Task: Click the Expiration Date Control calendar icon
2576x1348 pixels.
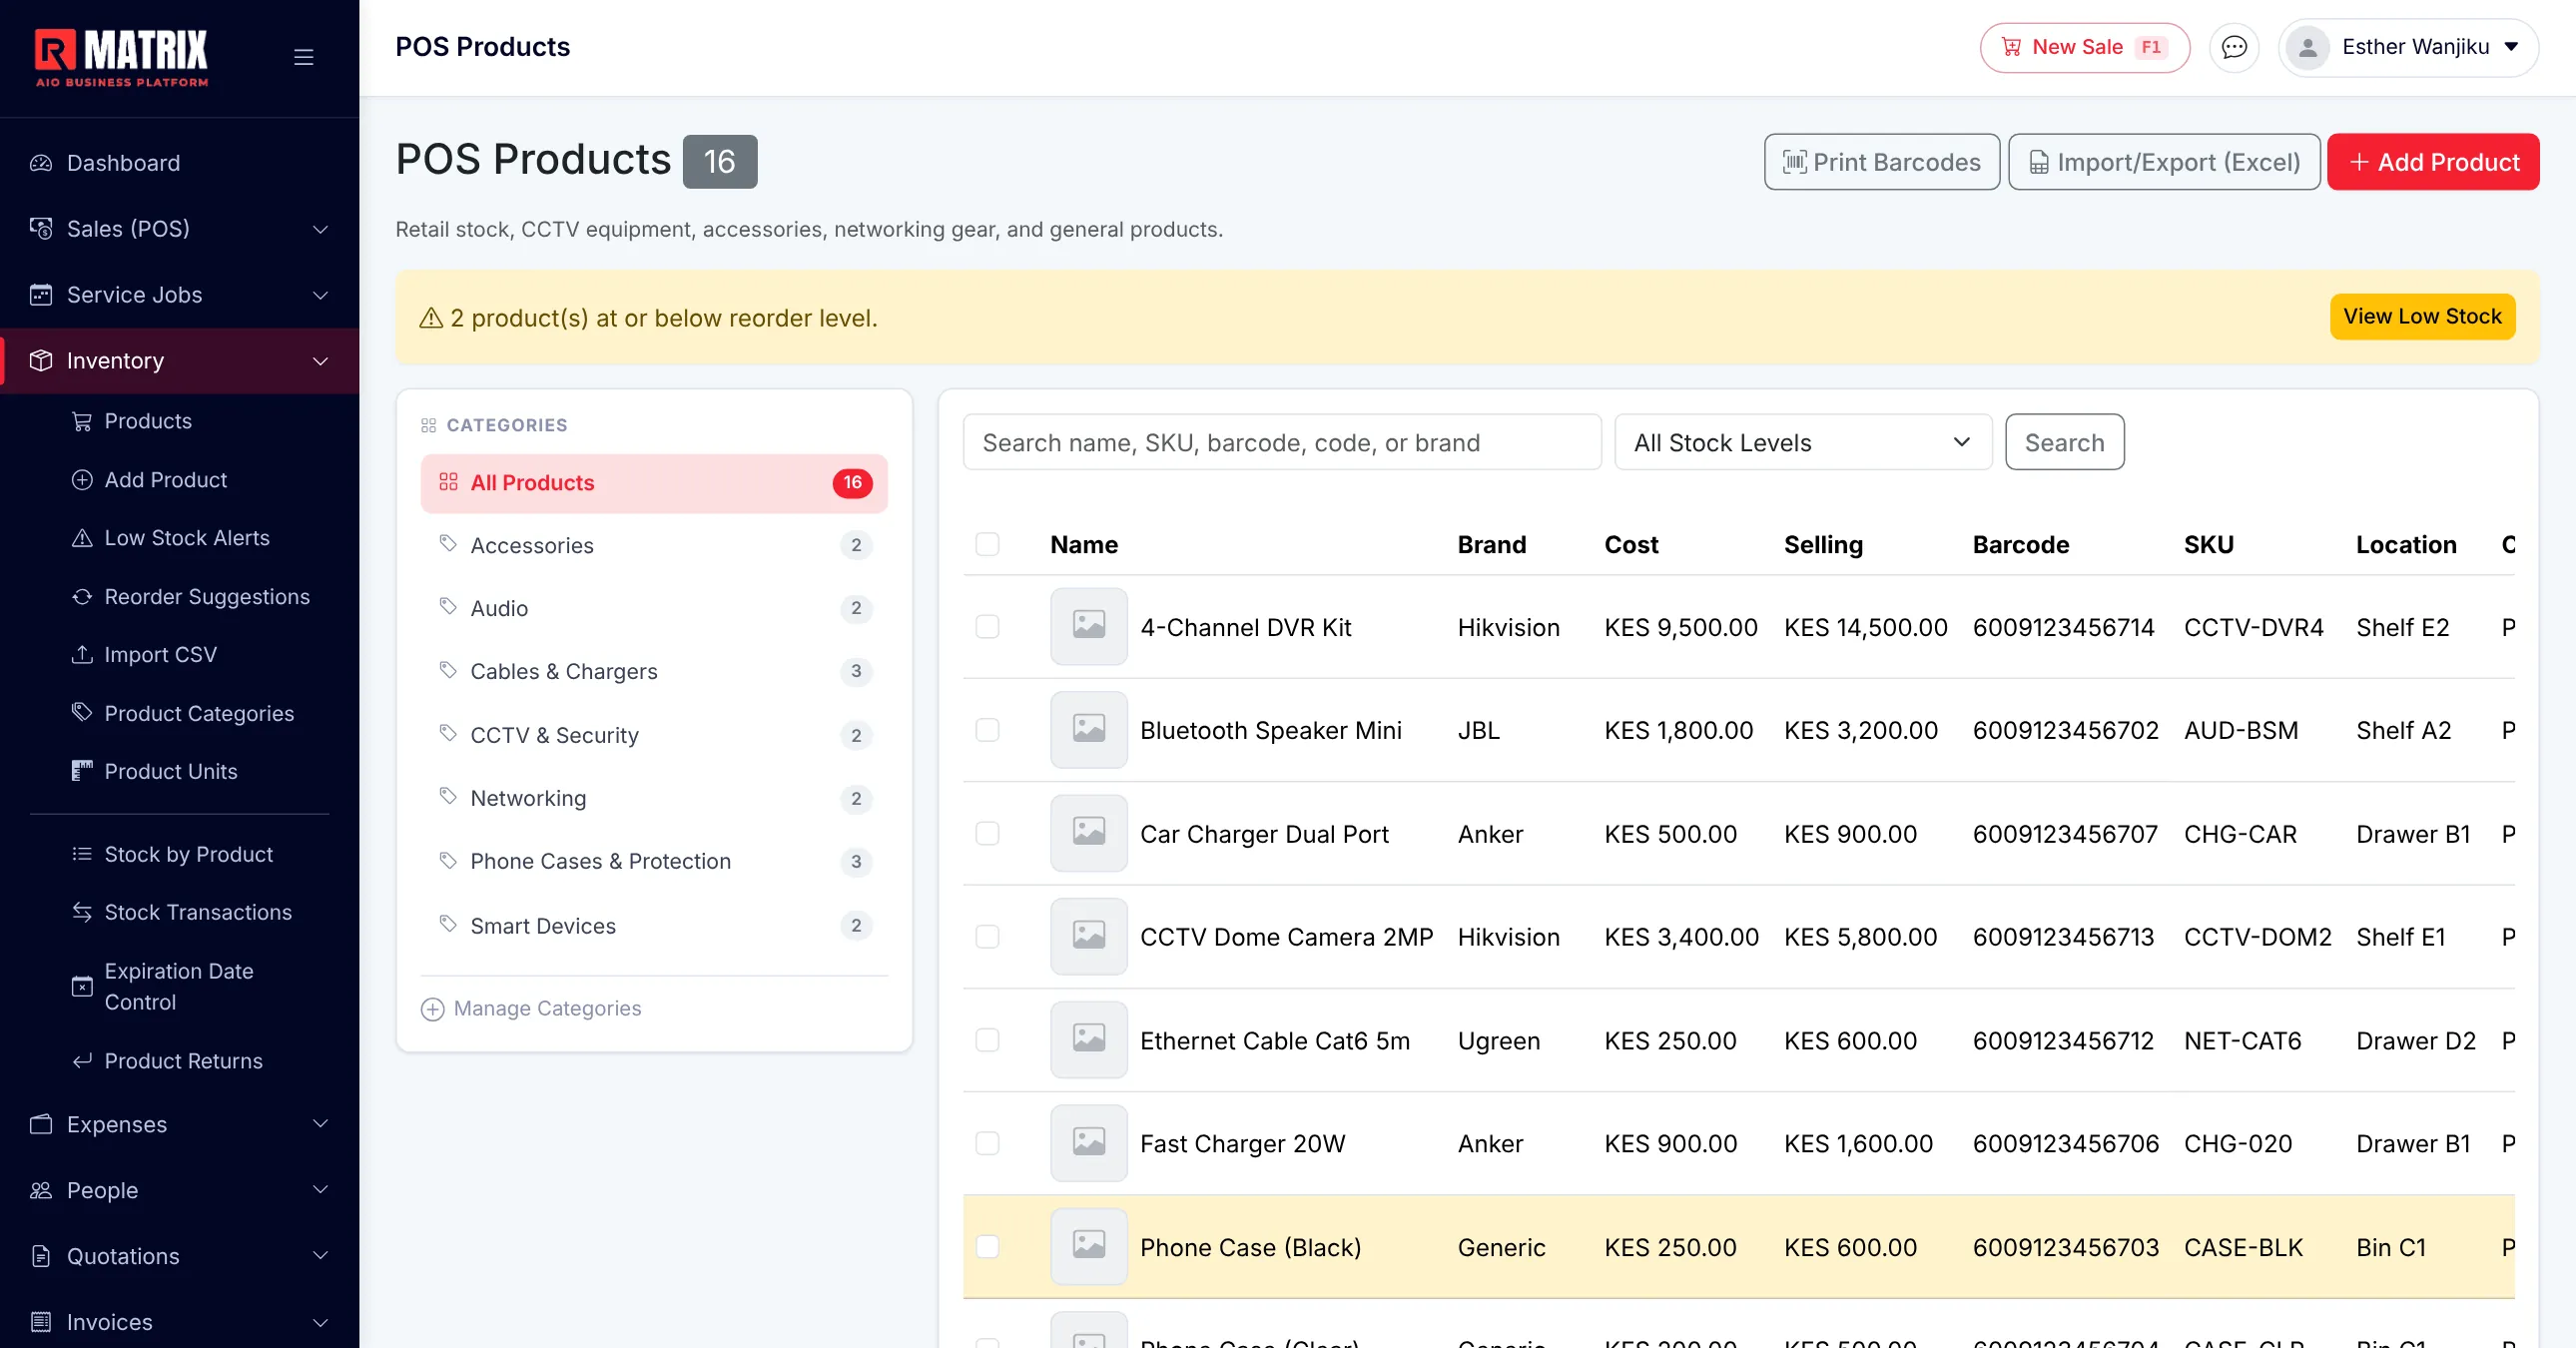Action: tap(83, 987)
